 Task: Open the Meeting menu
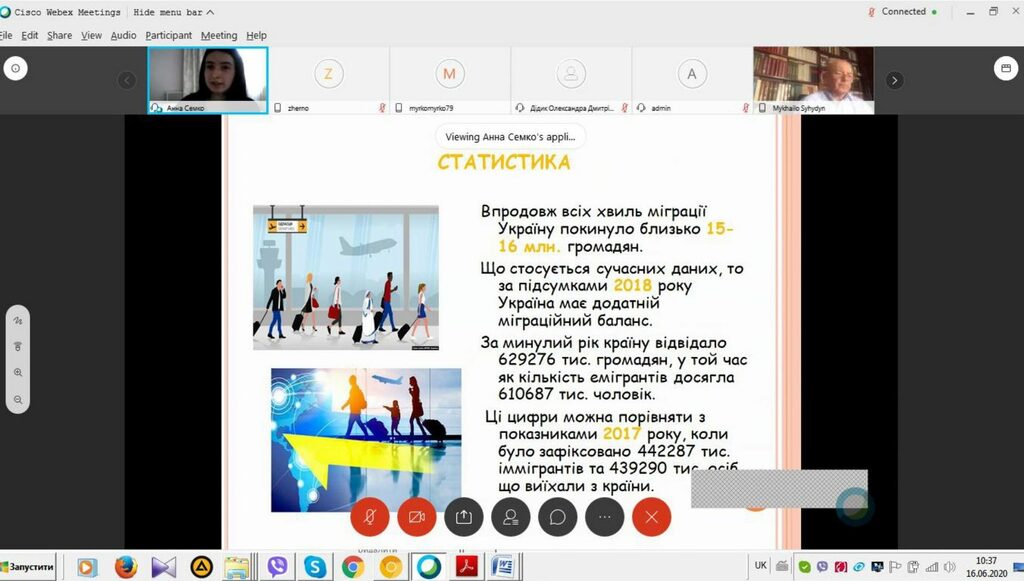click(218, 35)
